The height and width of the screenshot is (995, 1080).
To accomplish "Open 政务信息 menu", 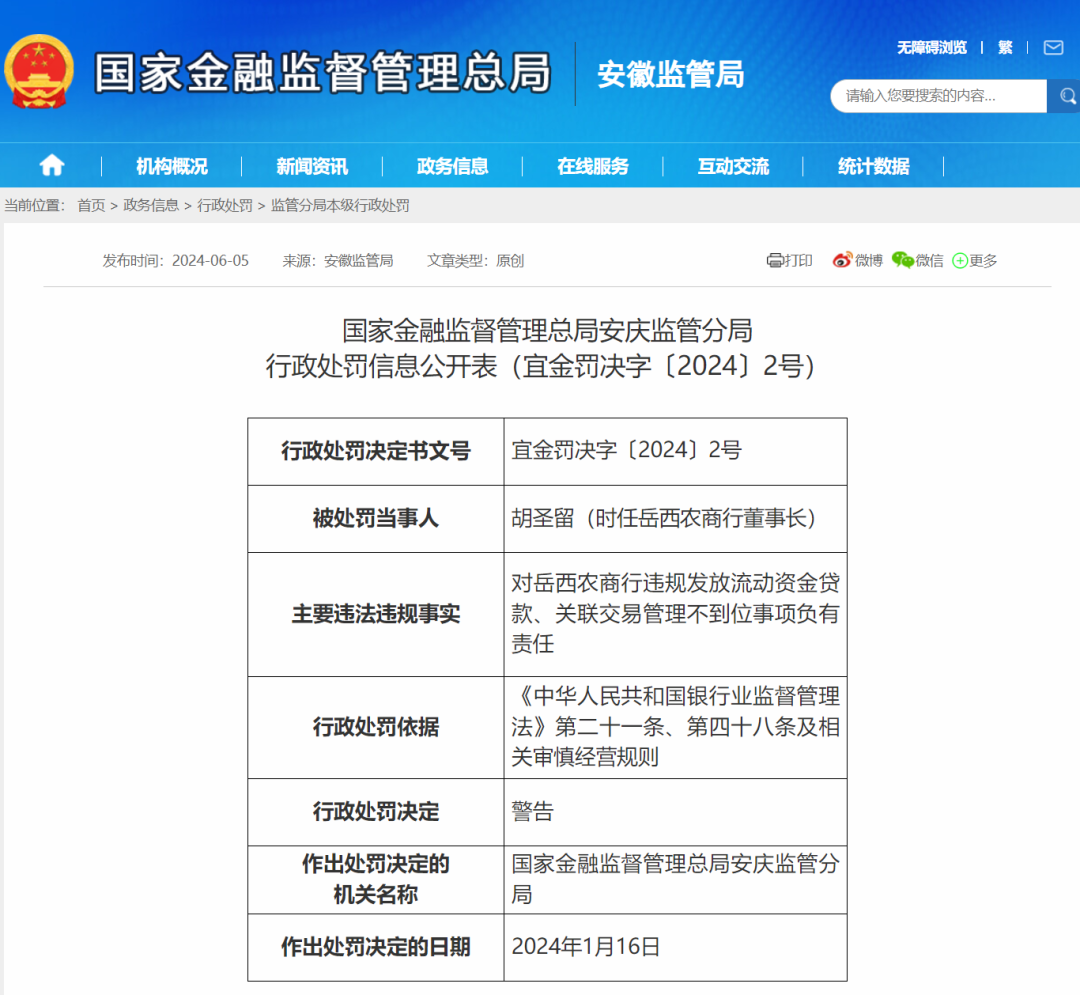I will [453, 166].
